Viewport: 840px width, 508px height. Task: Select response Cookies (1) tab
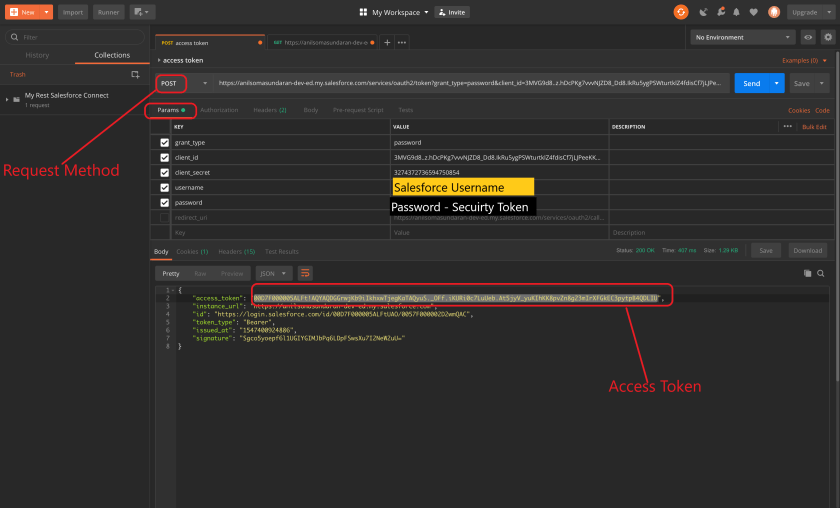192,251
